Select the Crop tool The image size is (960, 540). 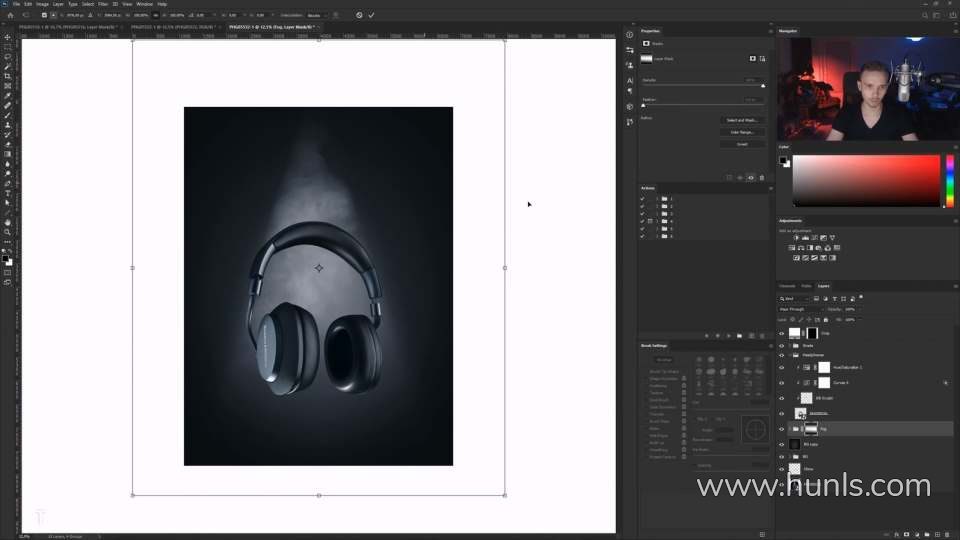click(x=7, y=76)
